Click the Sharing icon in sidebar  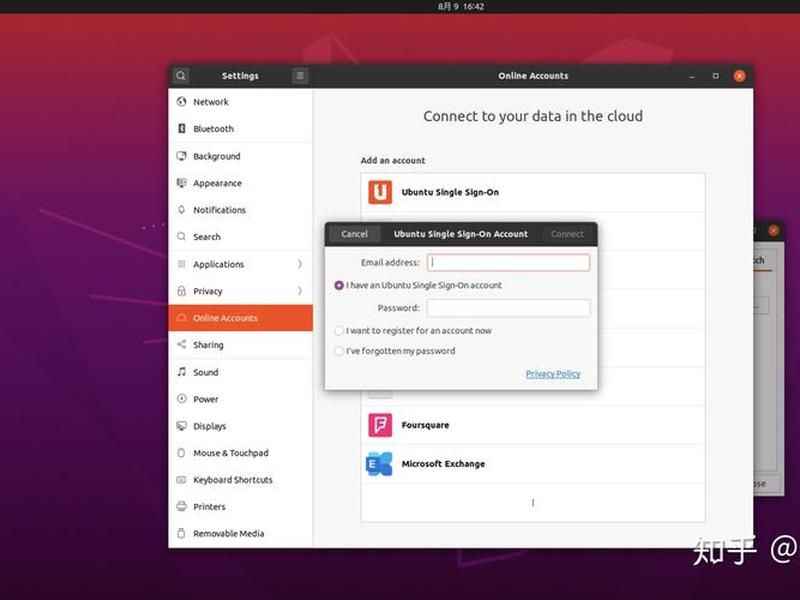pyautogui.click(x=181, y=344)
